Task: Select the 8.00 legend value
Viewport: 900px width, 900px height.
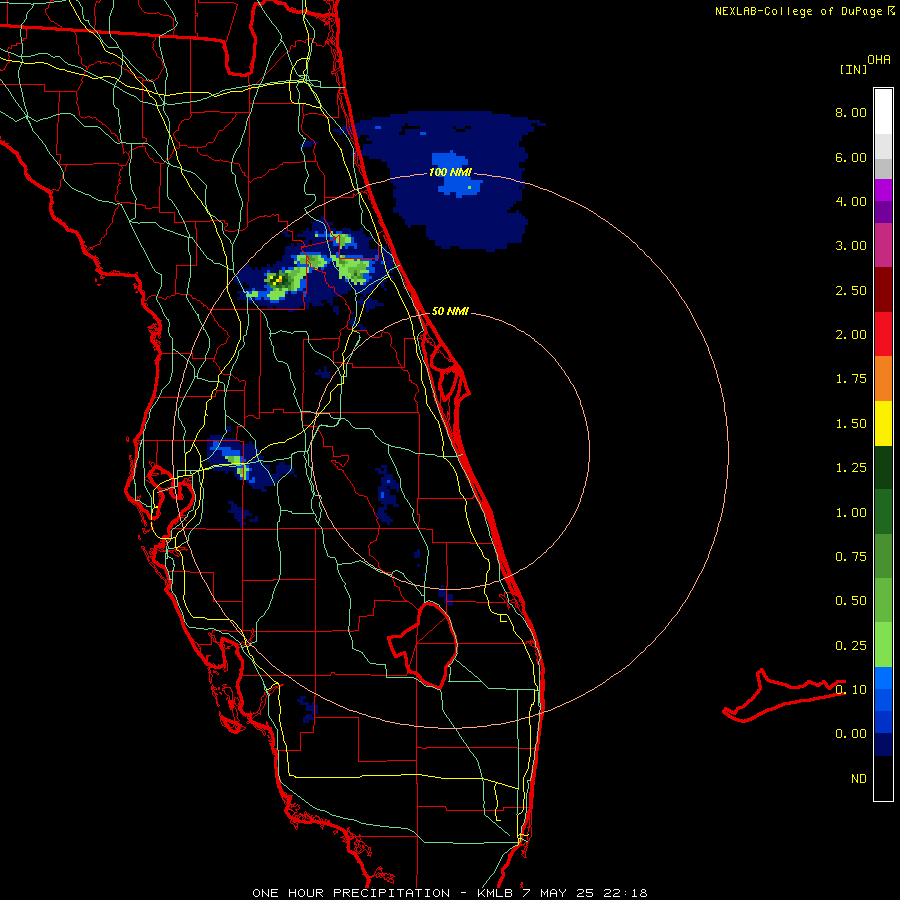Action: [851, 112]
